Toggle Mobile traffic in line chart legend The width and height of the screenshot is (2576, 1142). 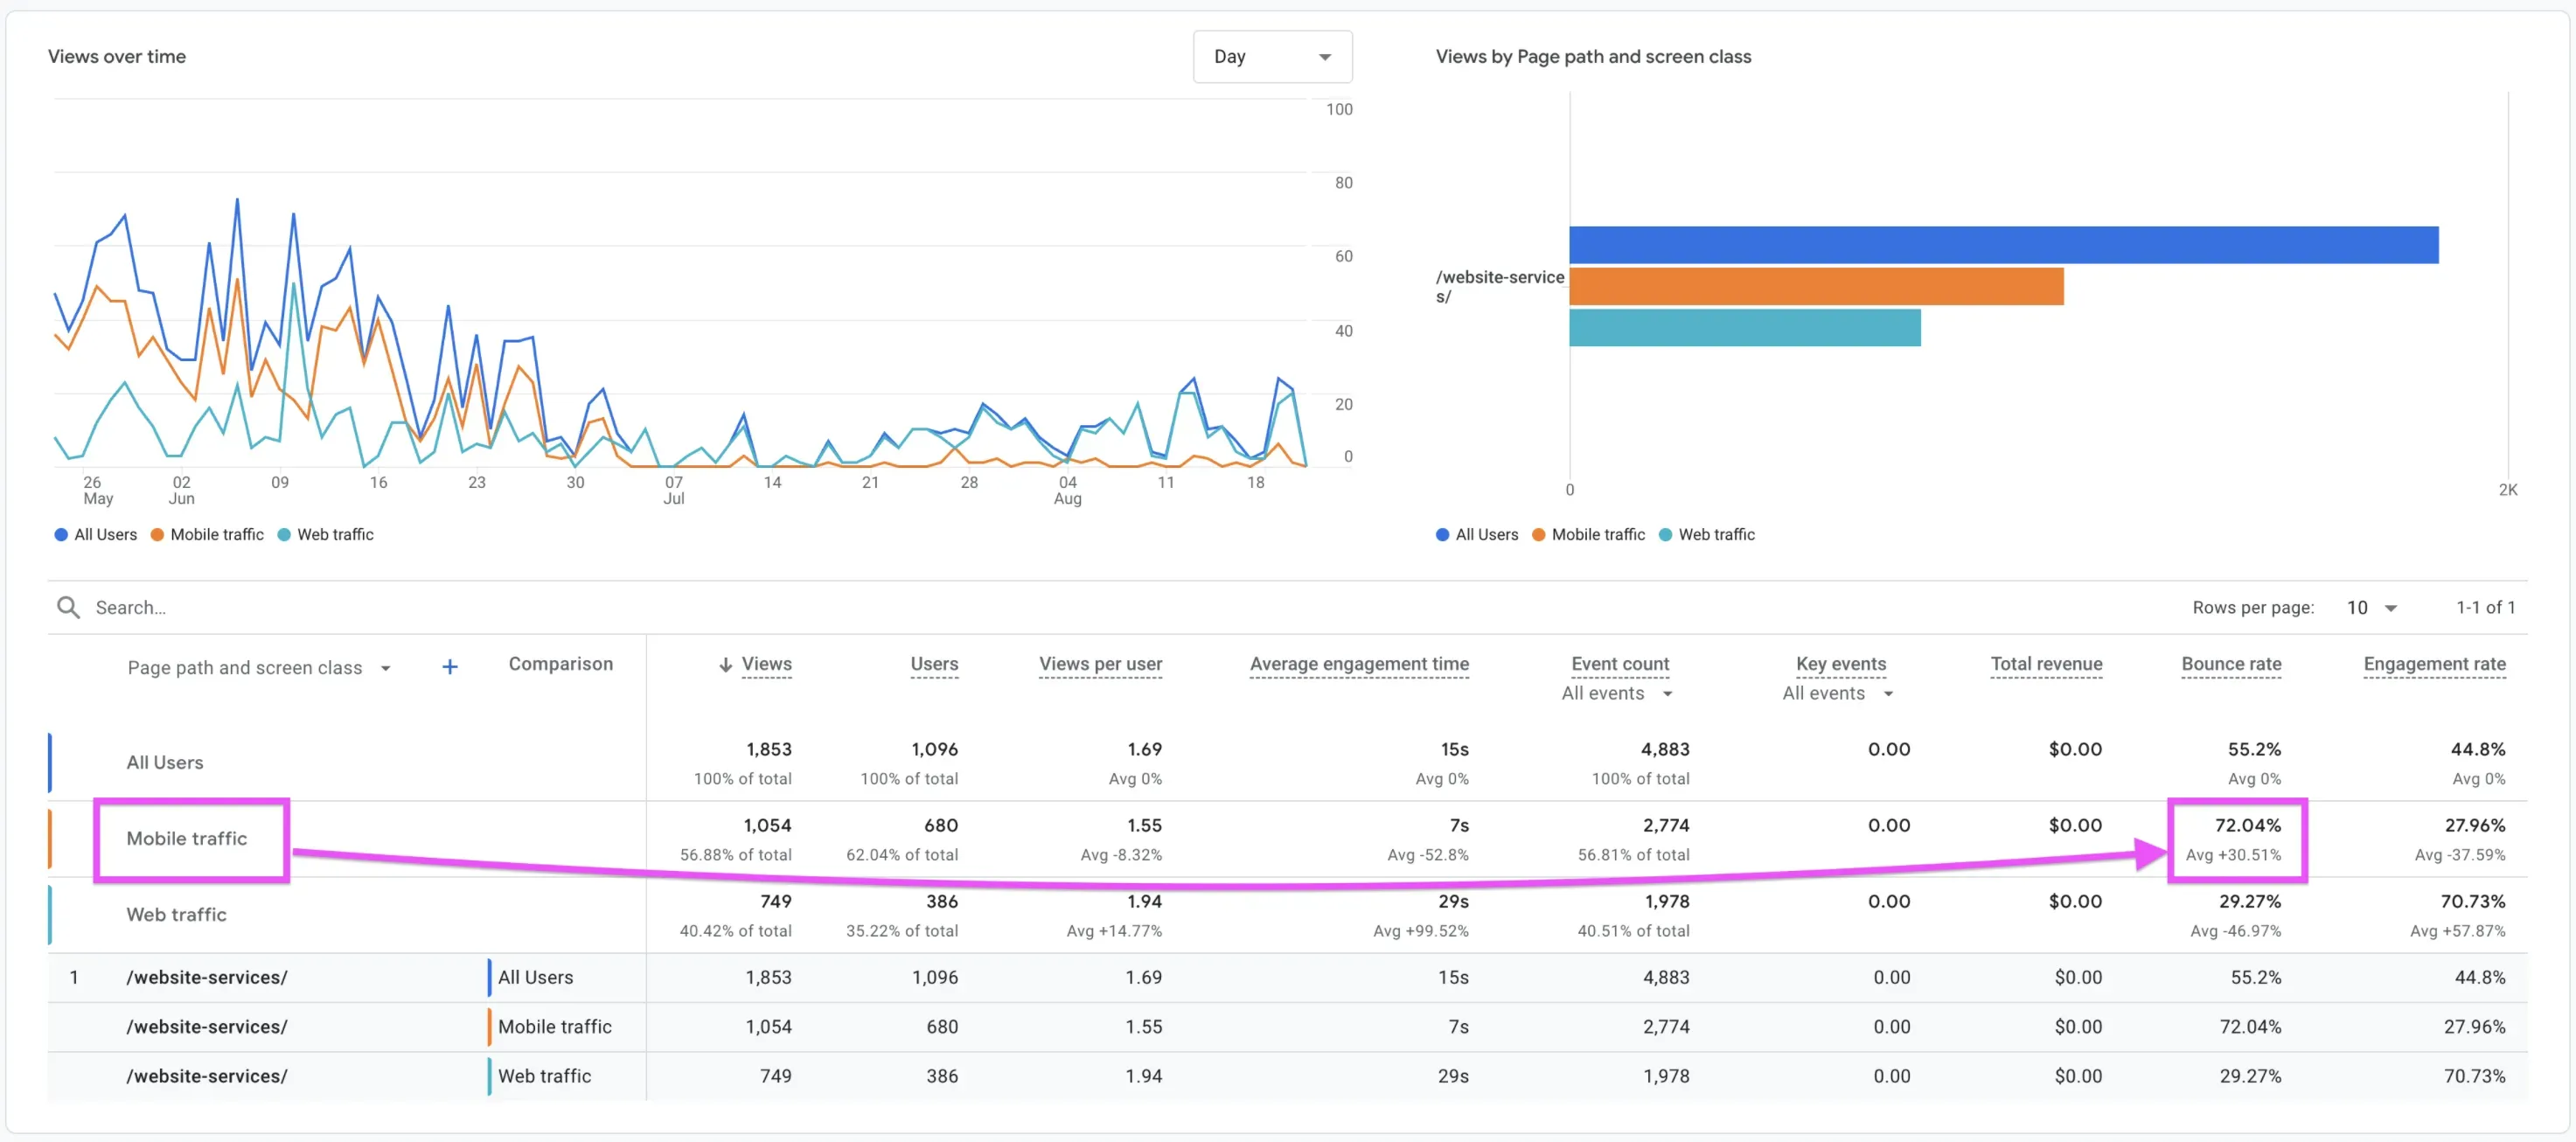207,534
